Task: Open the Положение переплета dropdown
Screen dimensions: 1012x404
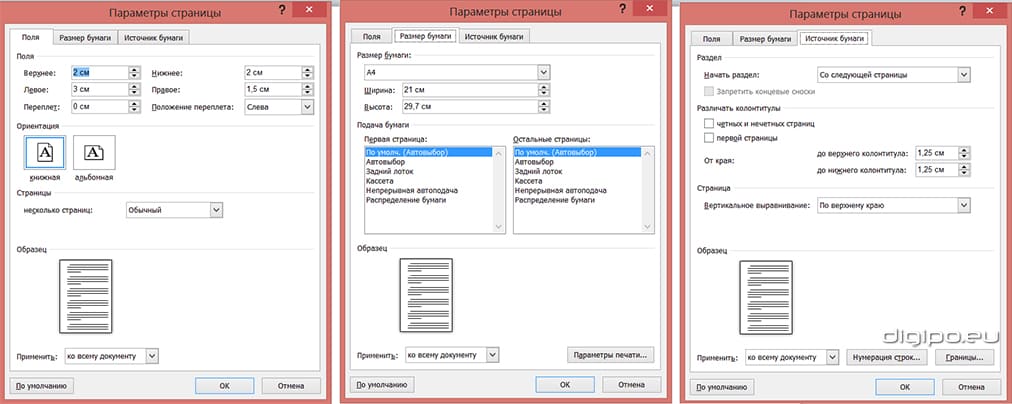Action: (x=306, y=107)
